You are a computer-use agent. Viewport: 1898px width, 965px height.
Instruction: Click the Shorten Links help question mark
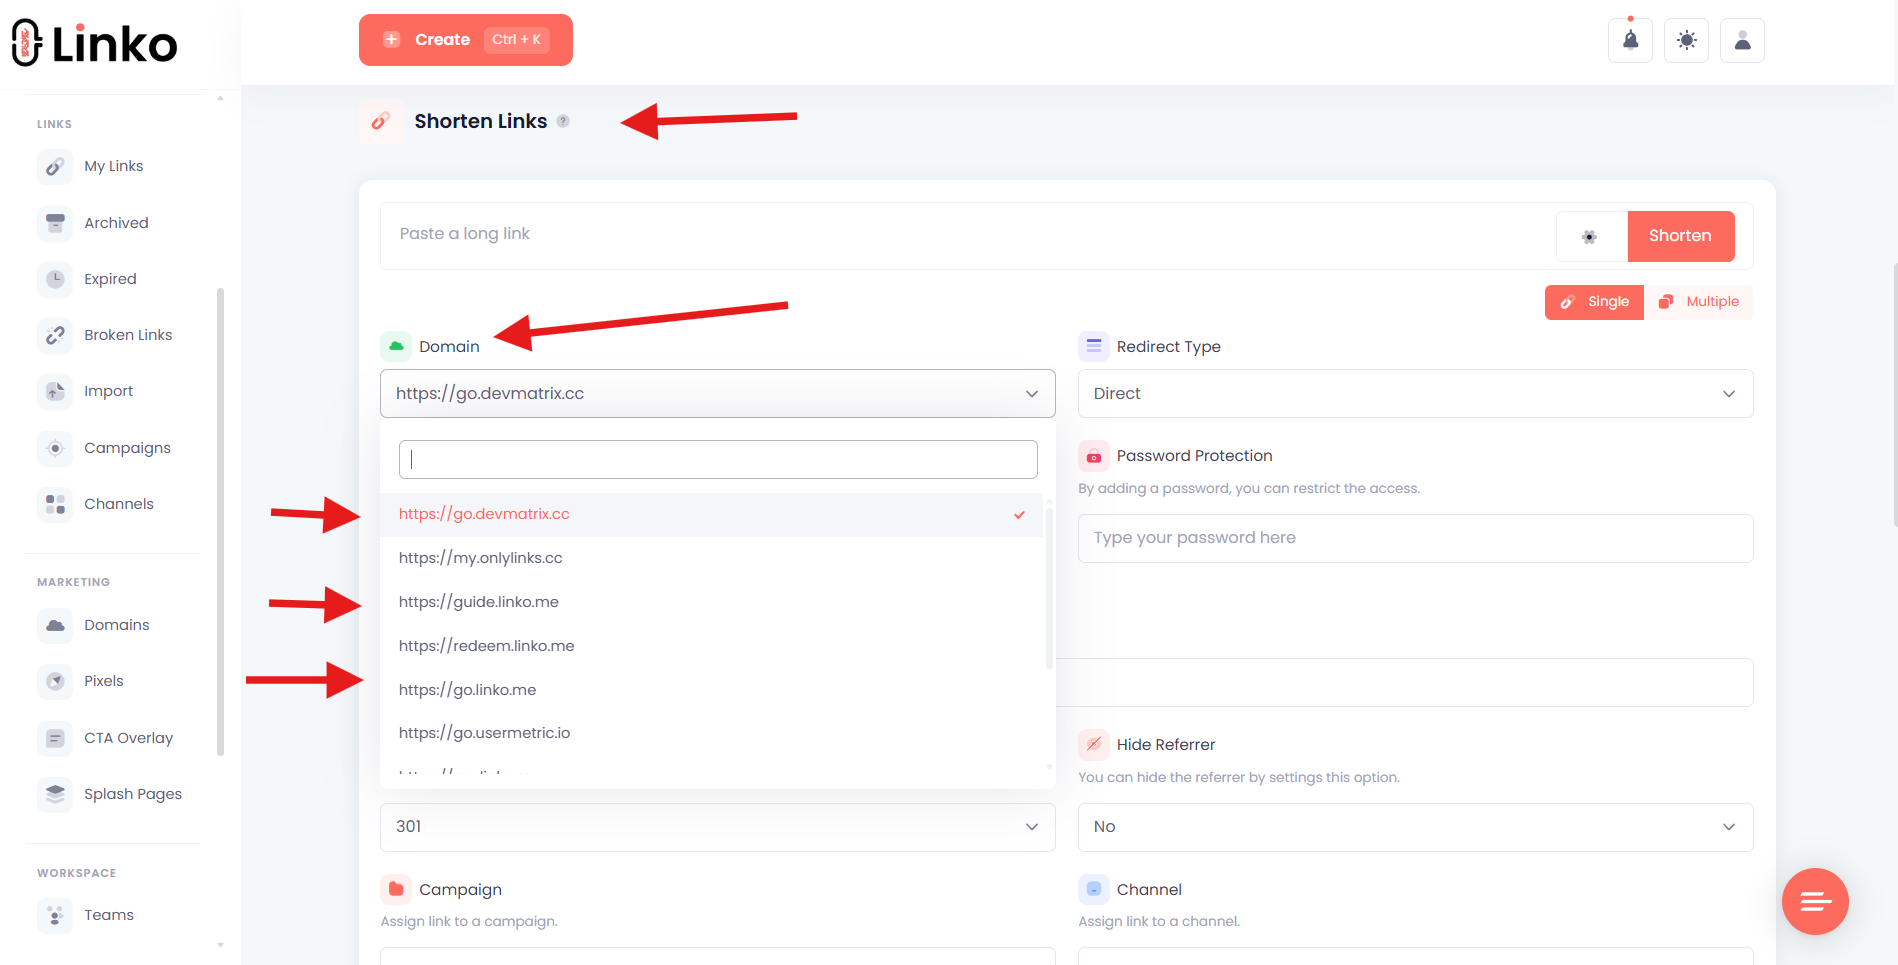[x=563, y=121]
